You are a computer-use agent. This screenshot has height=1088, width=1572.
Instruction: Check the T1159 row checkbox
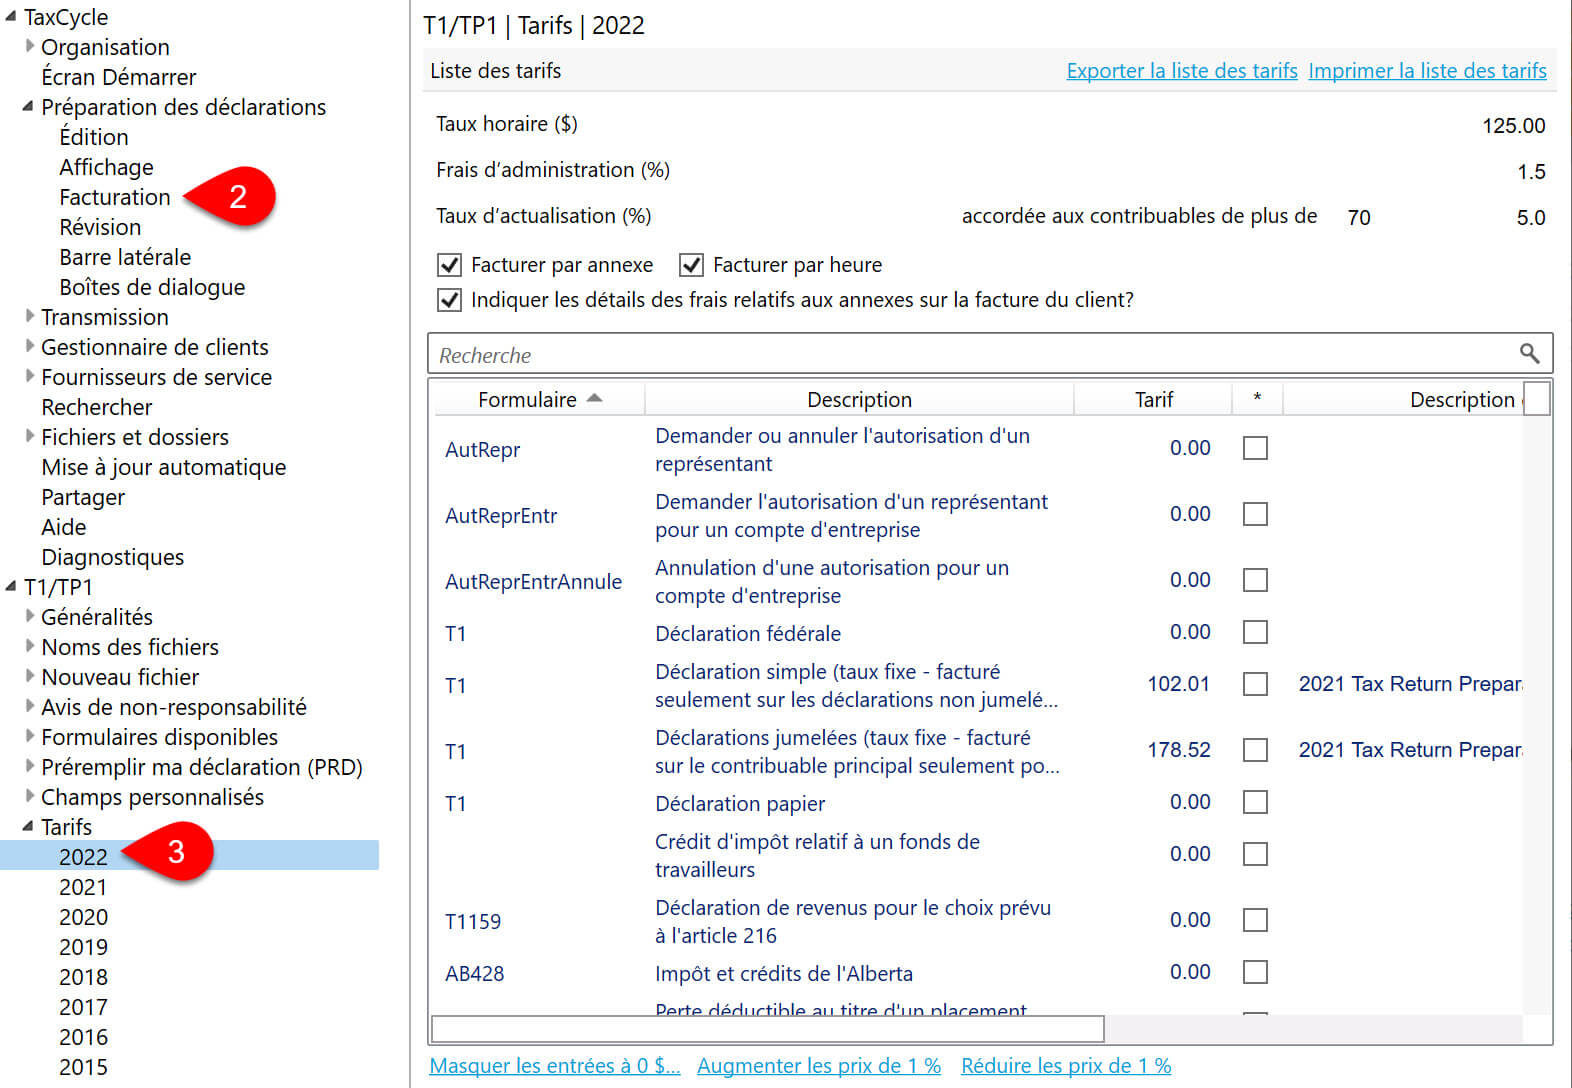click(x=1255, y=920)
